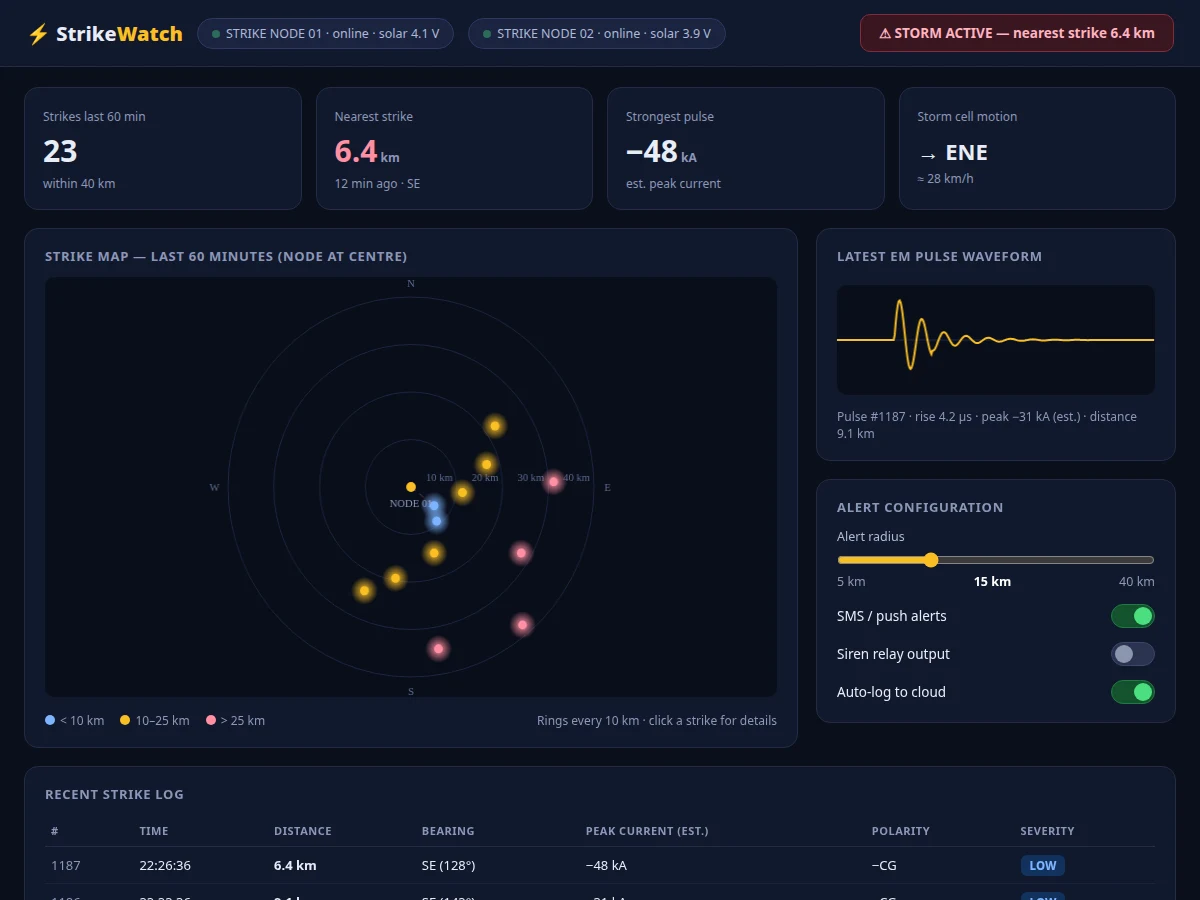Open the STRIKE NODE 02 status pill
The image size is (1200, 900).
tap(597, 33)
